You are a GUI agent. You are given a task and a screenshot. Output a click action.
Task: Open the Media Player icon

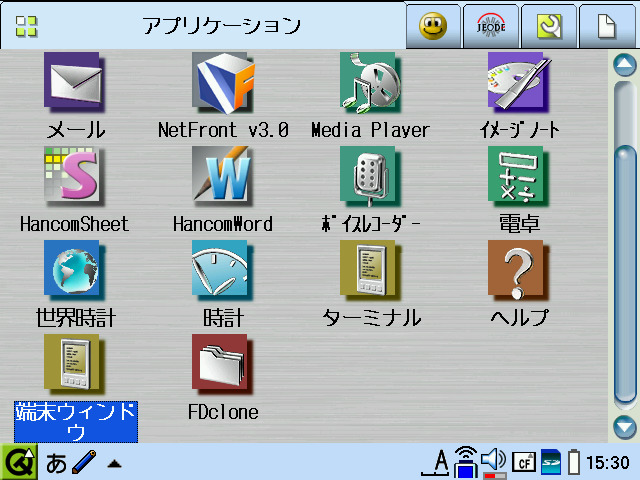371,82
